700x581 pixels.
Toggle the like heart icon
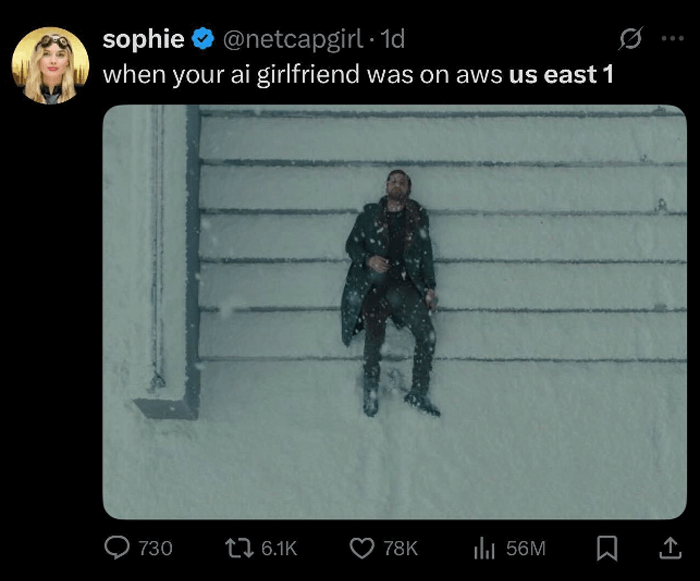click(362, 548)
